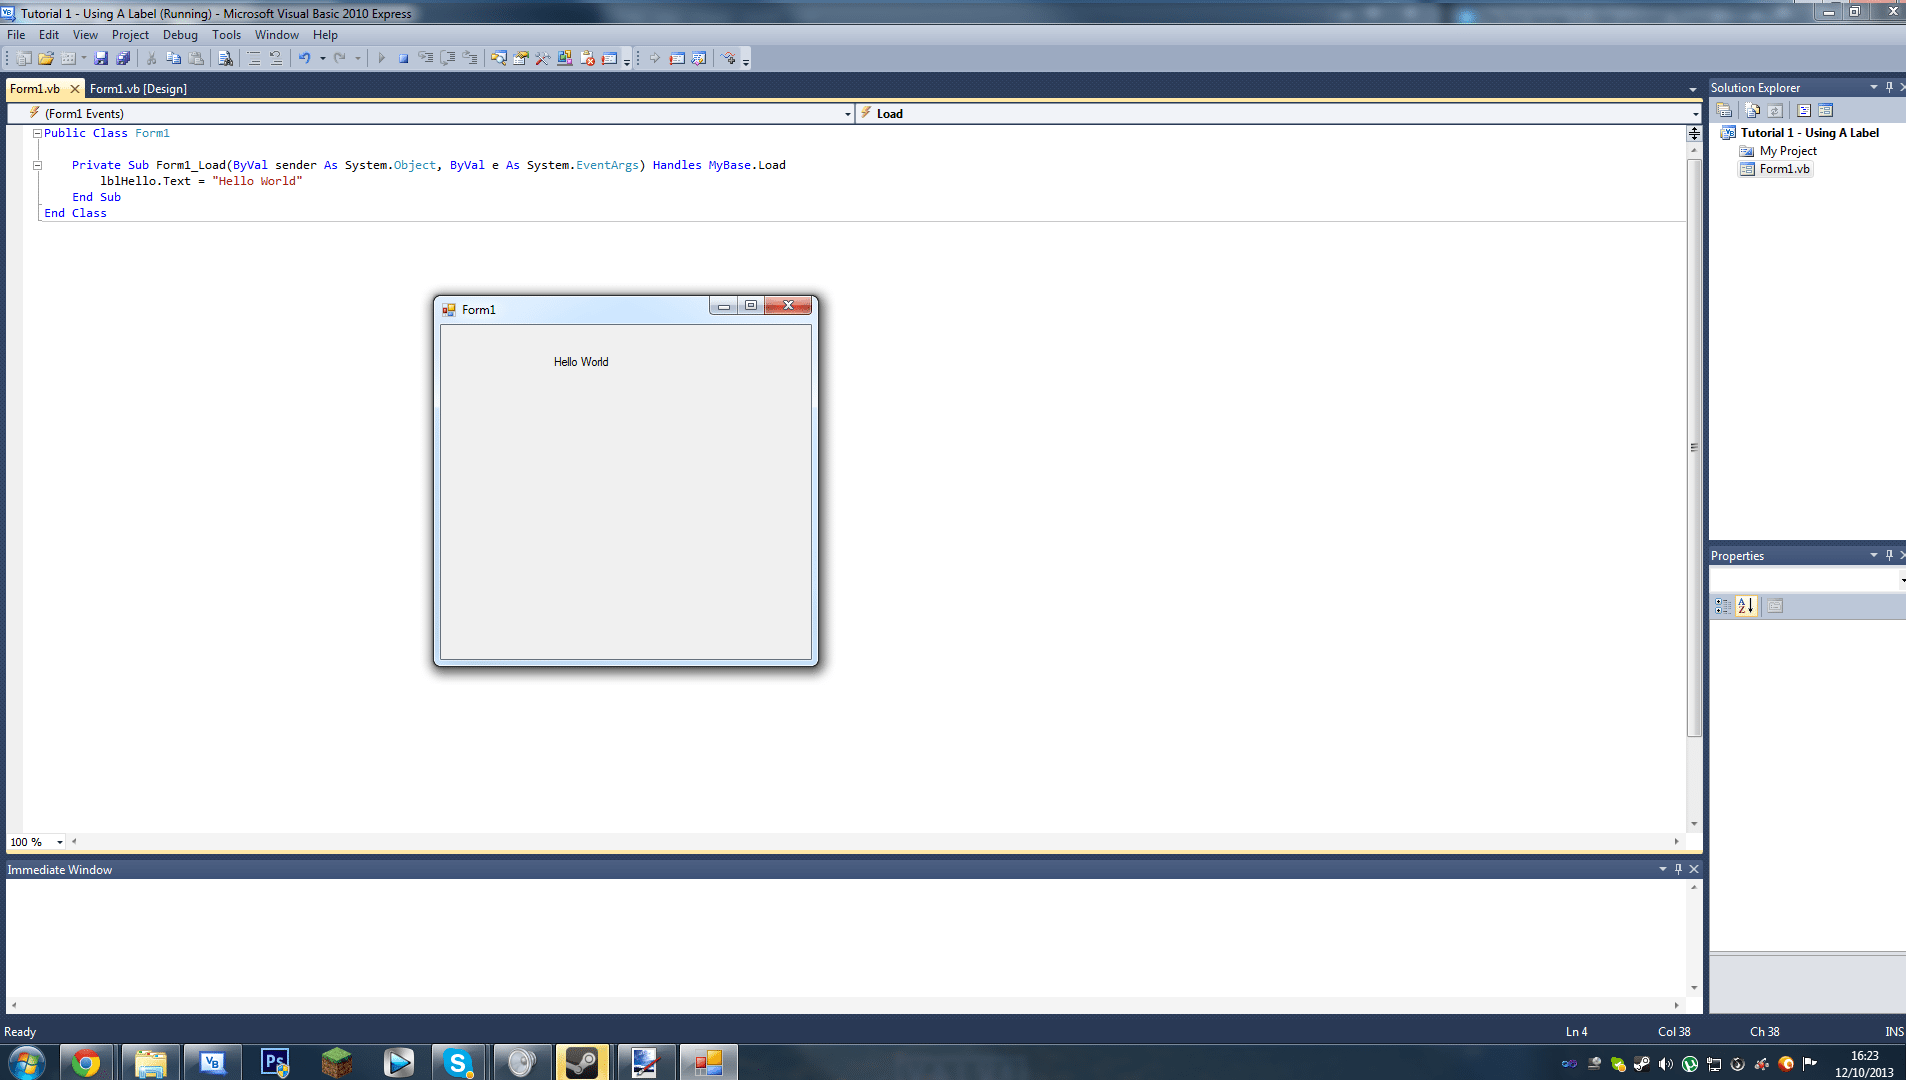Collapse the Public Class Form1 code block
This screenshot has width=1906, height=1080.
click(x=37, y=133)
